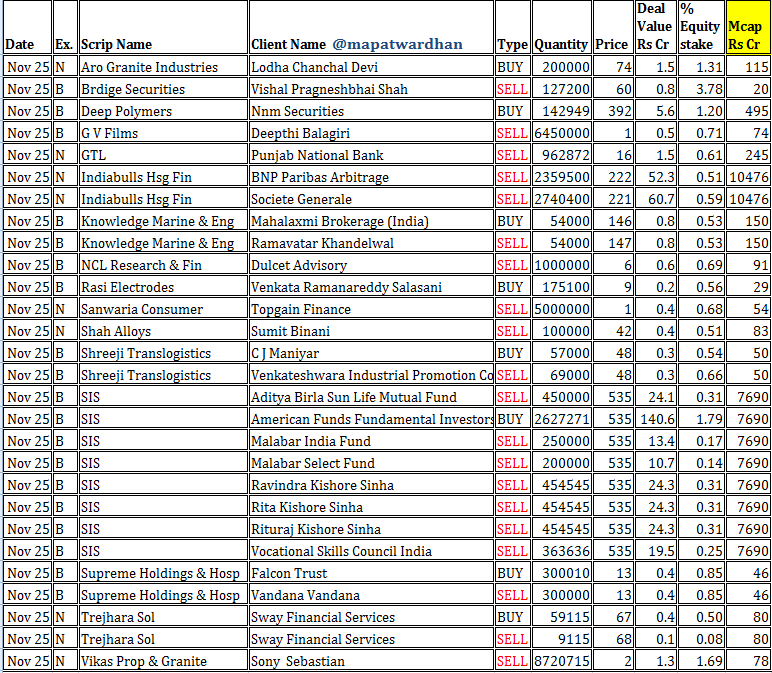Image resolution: width=772 pixels, height=673 pixels.
Task: Click the 'Nnm Securities' cell
Action: tap(371, 110)
